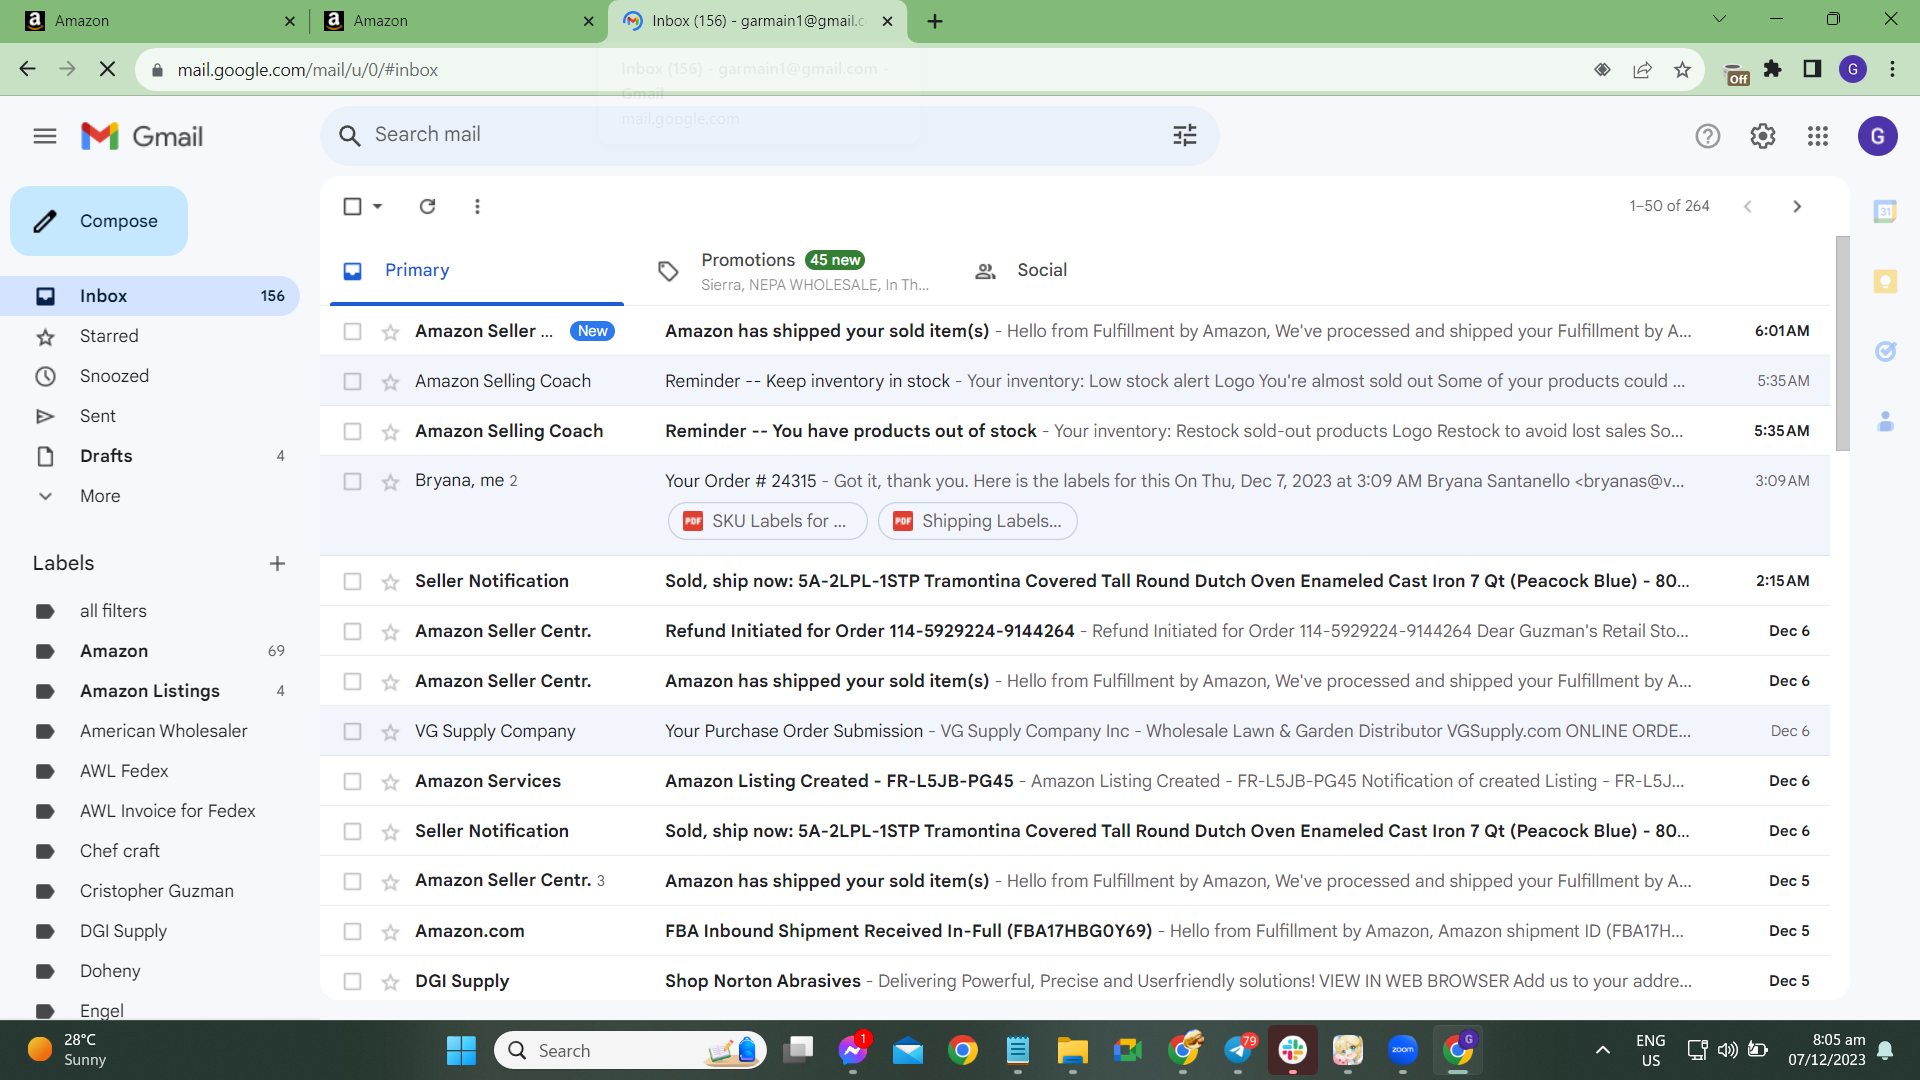The height and width of the screenshot is (1080, 1920).
Task: Open the Amazon Listings label
Action: (x=150, y=691)
